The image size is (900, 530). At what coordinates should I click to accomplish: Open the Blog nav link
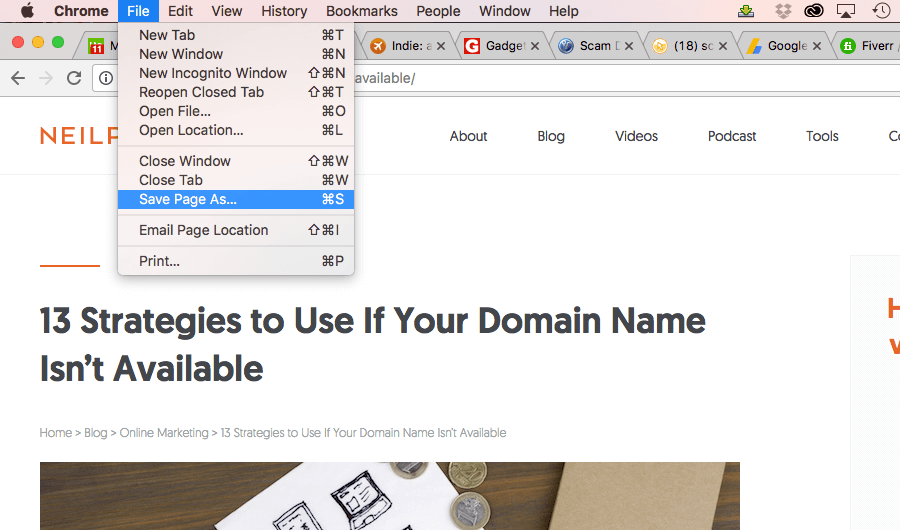point(551,136)
